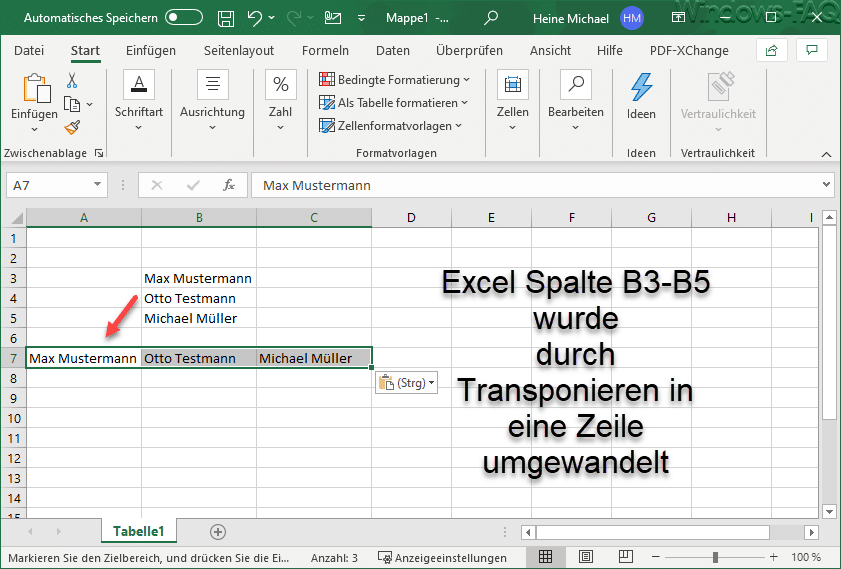Screen dimensions: 841x569
Task: Open the Undo history dropdown arrow
Action: 272,18
